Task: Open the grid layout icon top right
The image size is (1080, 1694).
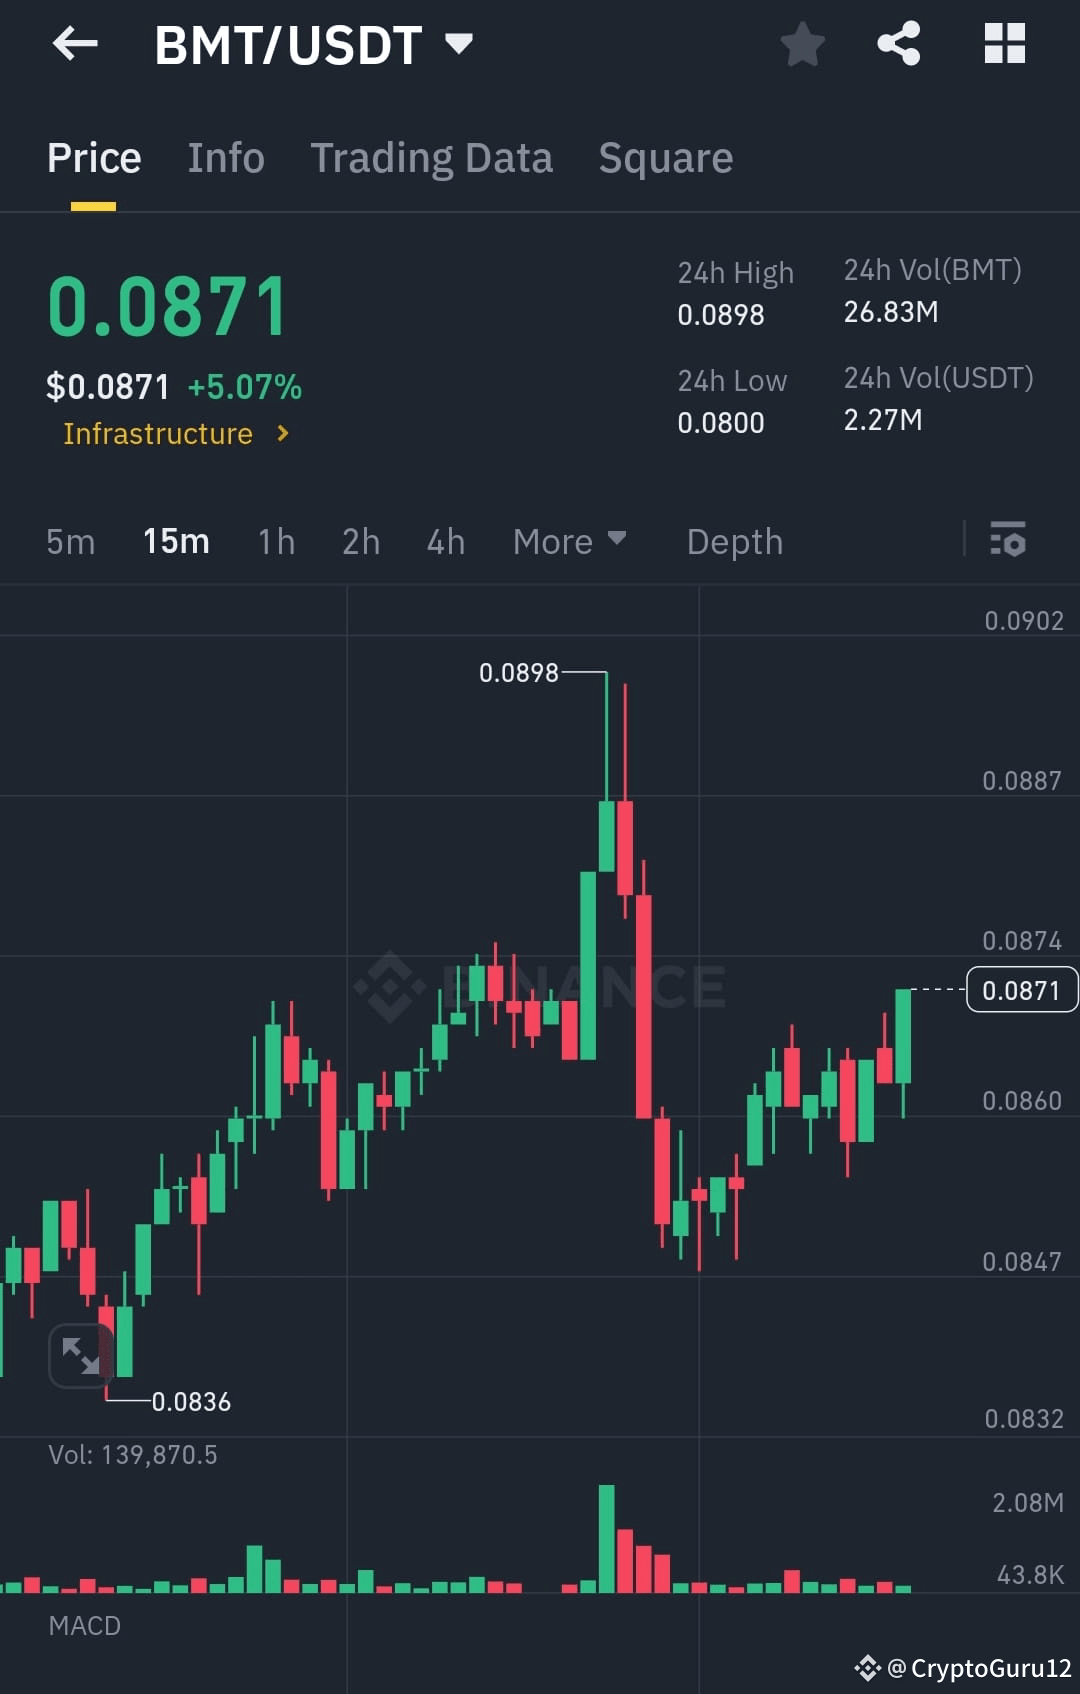Action: pyautogui.click(x=1003, y=44)
